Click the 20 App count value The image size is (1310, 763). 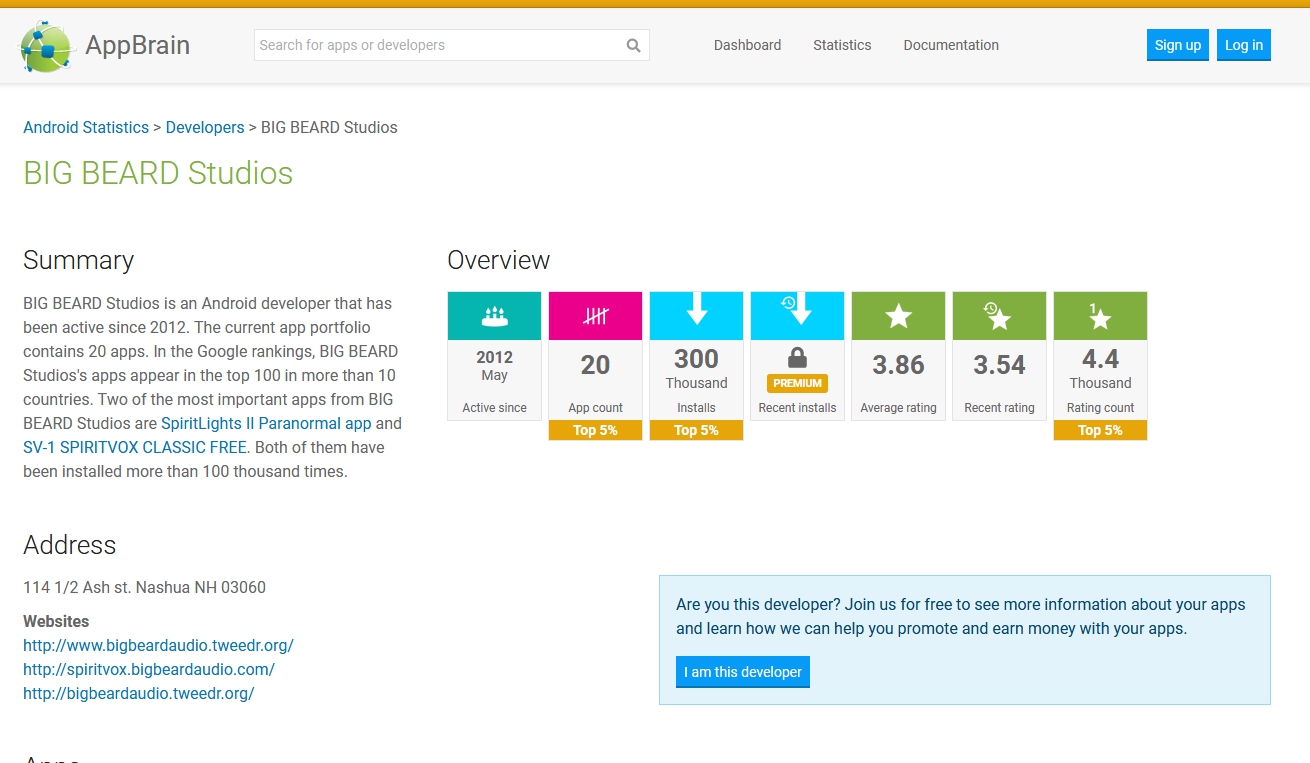tap(596, 365)
